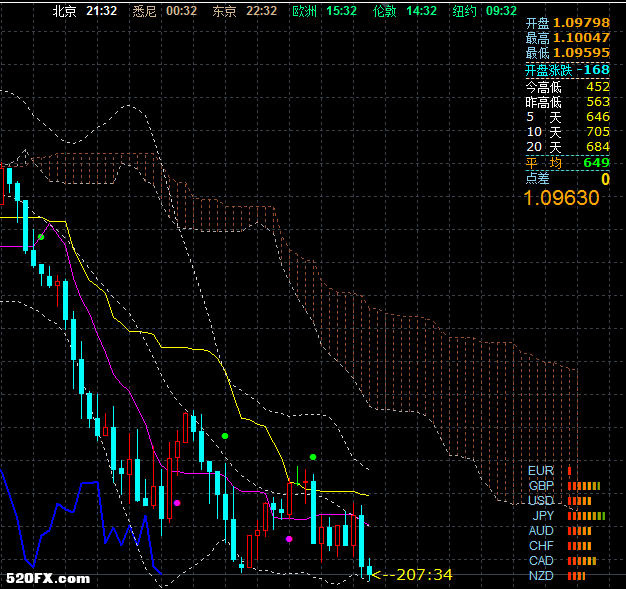The height and width of the screenshot is (589, 626).
Task: Click the AUD currency strength label
Action: 541,531
